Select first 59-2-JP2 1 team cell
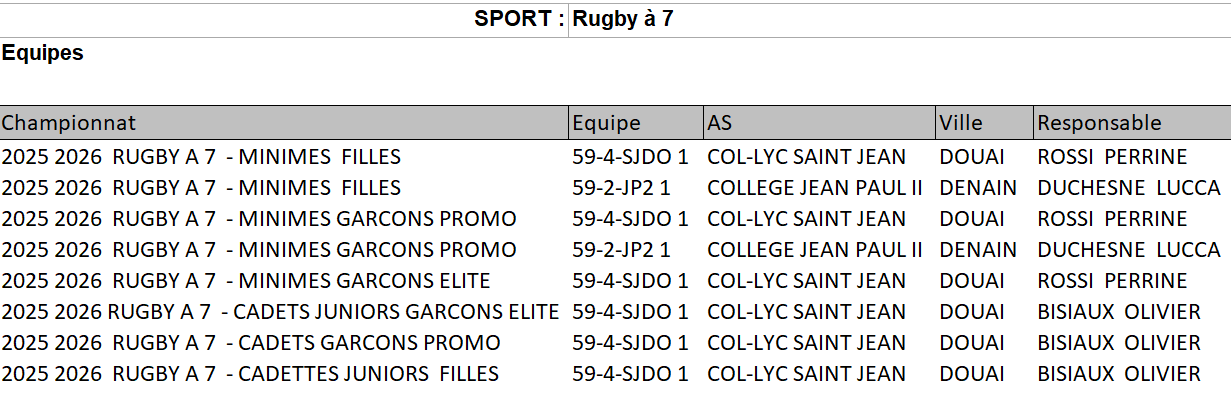Image resolution: width=1231 pixels, height=400 pixels. point(621,188)
